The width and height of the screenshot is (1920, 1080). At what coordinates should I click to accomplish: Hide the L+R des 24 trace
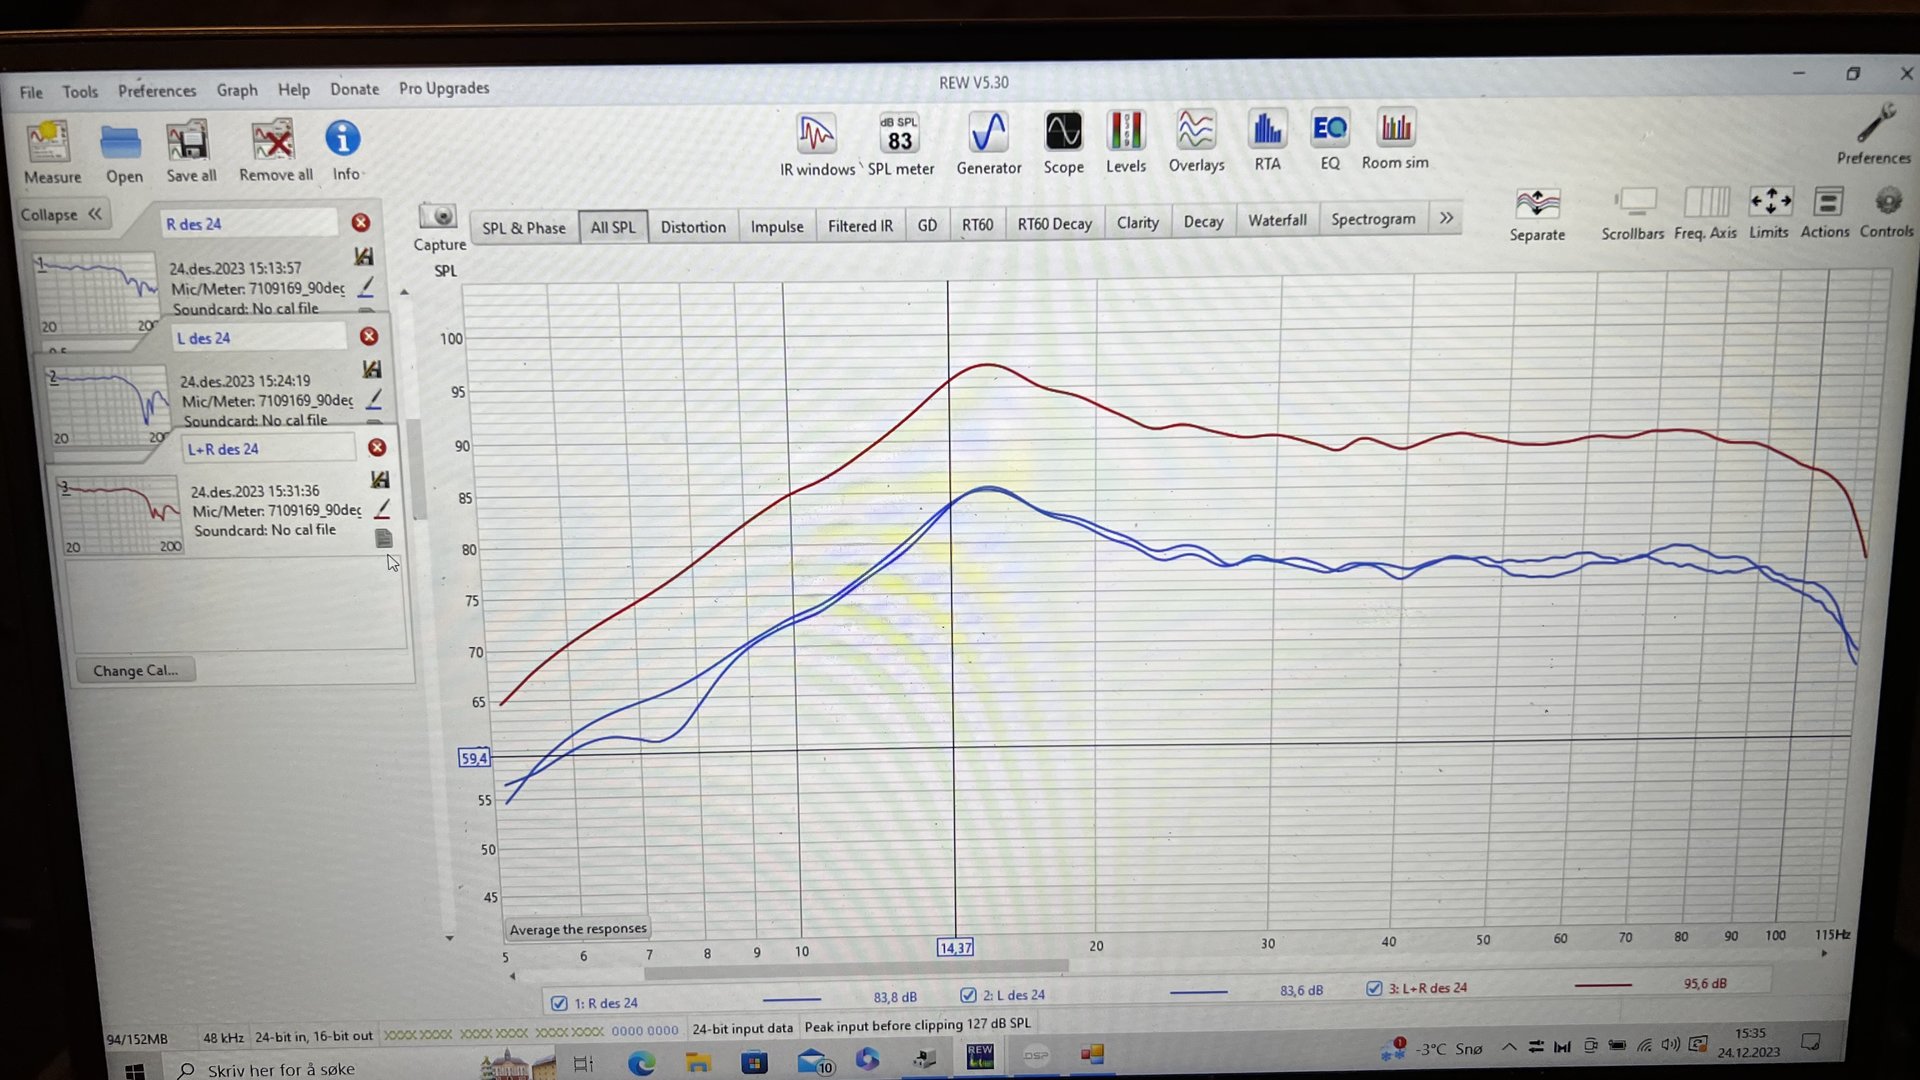click(1374, 988)
